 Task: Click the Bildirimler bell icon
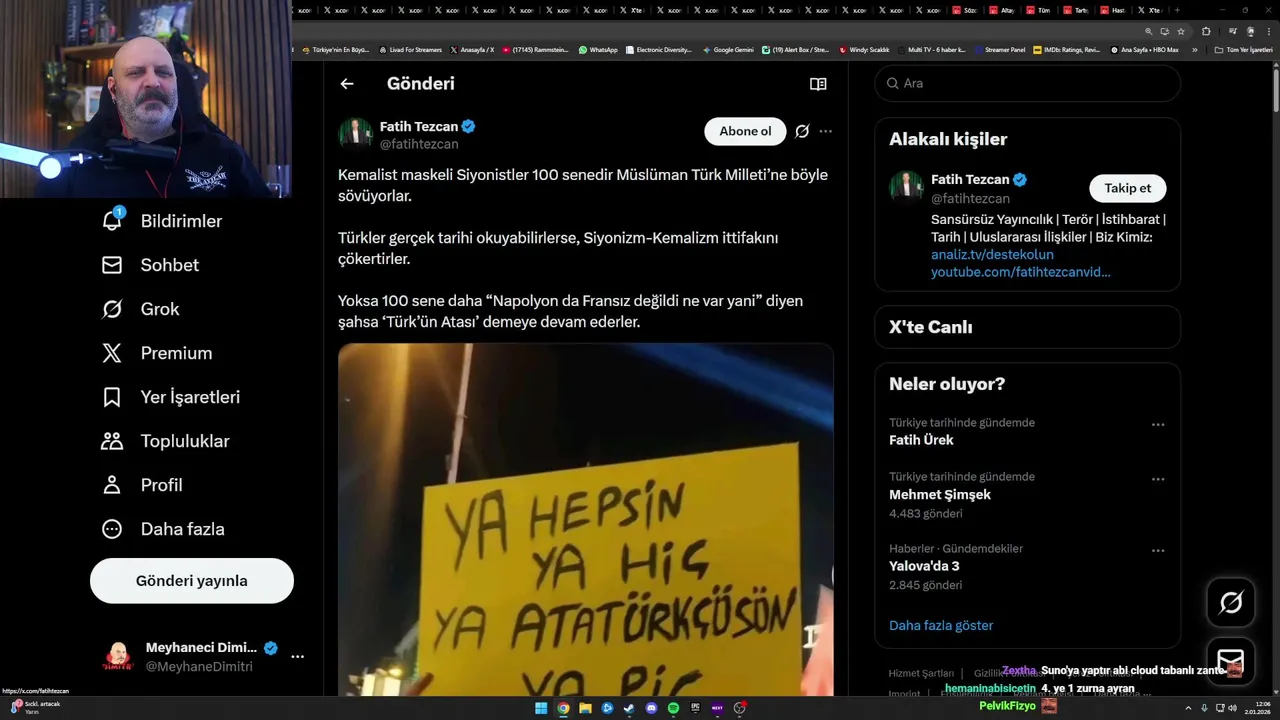[112, 221]
